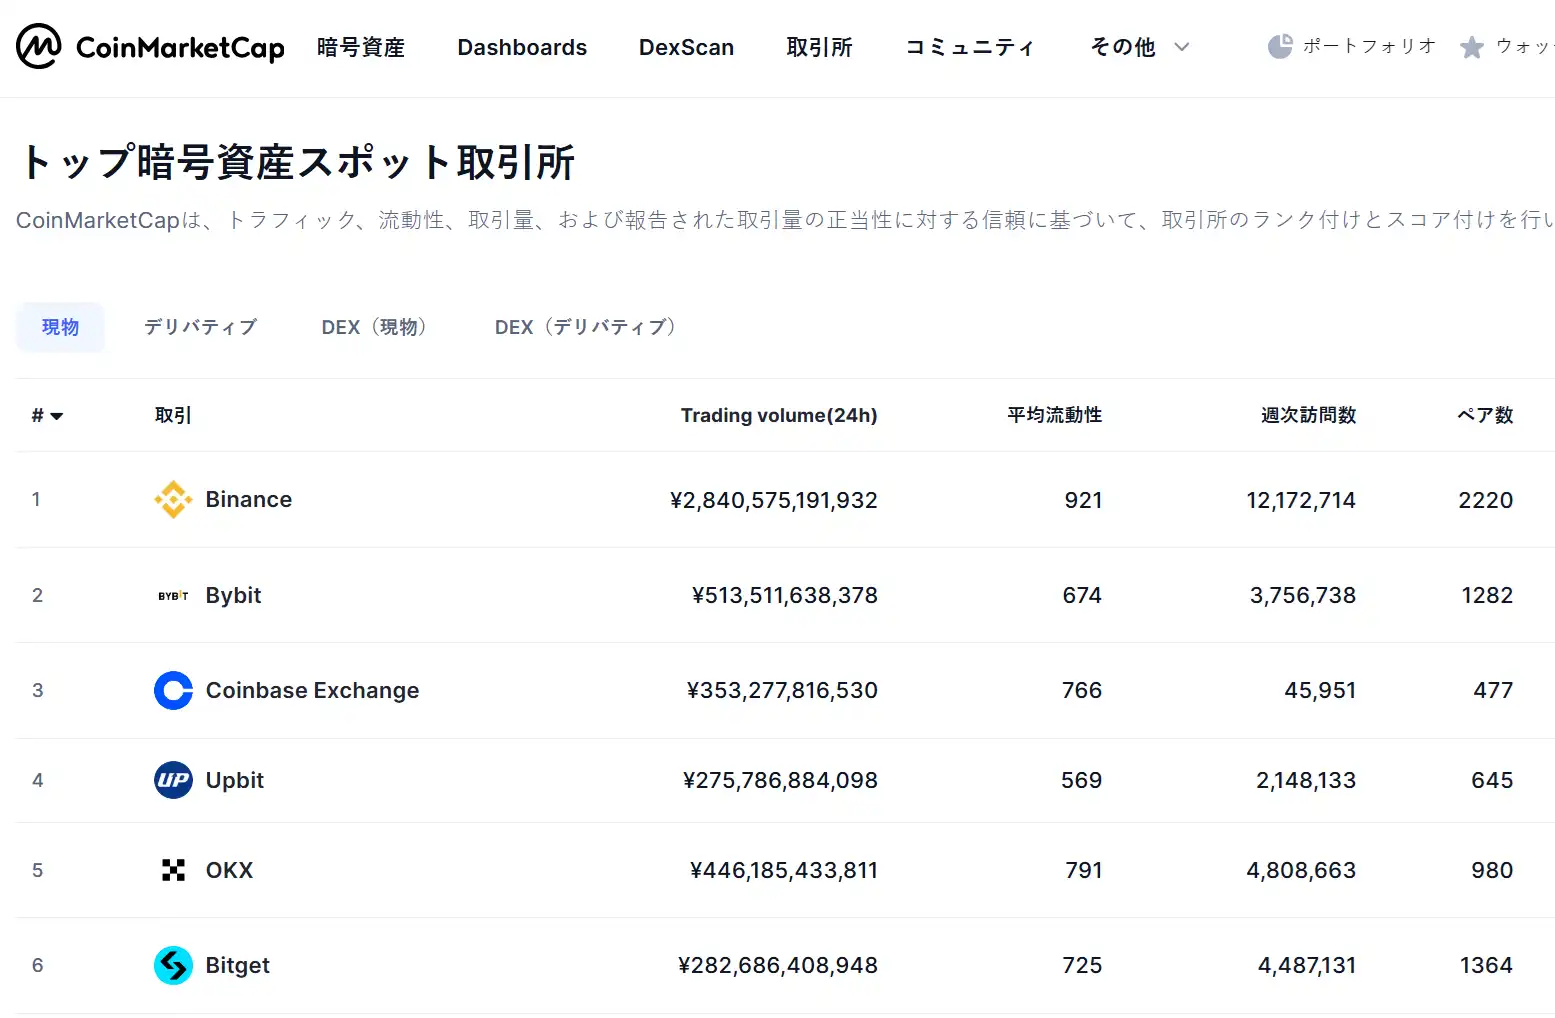
Task: Click the page heading トップ暗号資産スポット取引所
Action: 296,162
